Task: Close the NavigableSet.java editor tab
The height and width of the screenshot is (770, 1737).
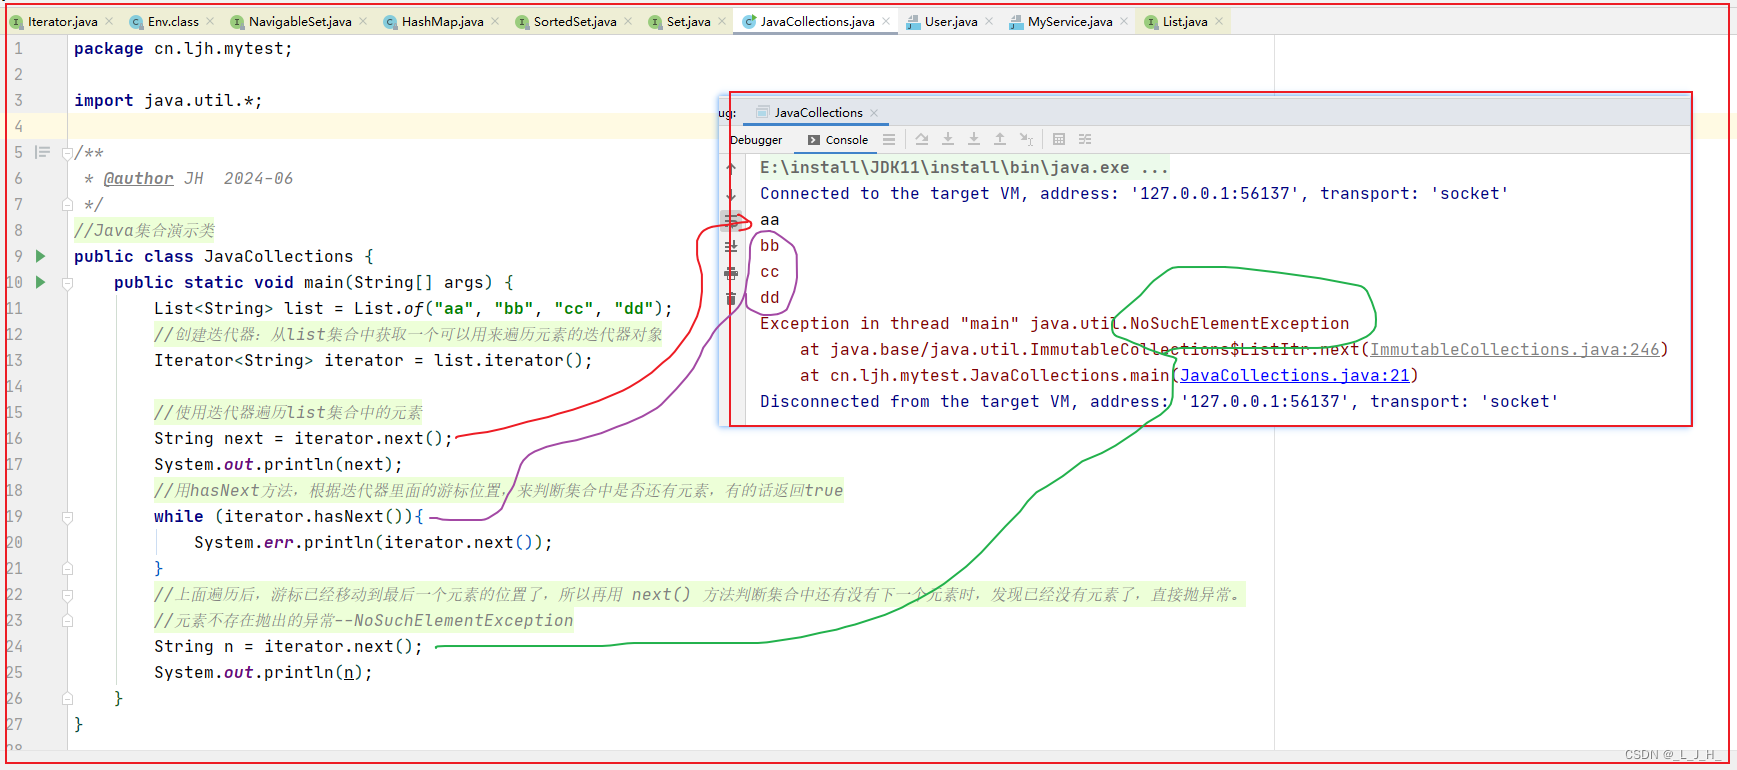Action: pyautogui.click(x=363, y=21)
